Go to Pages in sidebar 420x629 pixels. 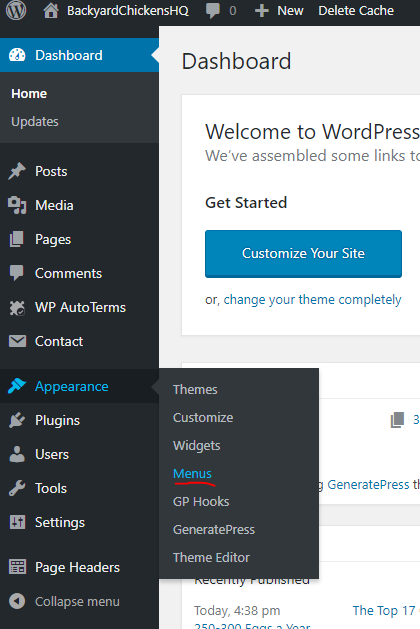[x=53, y=239]
